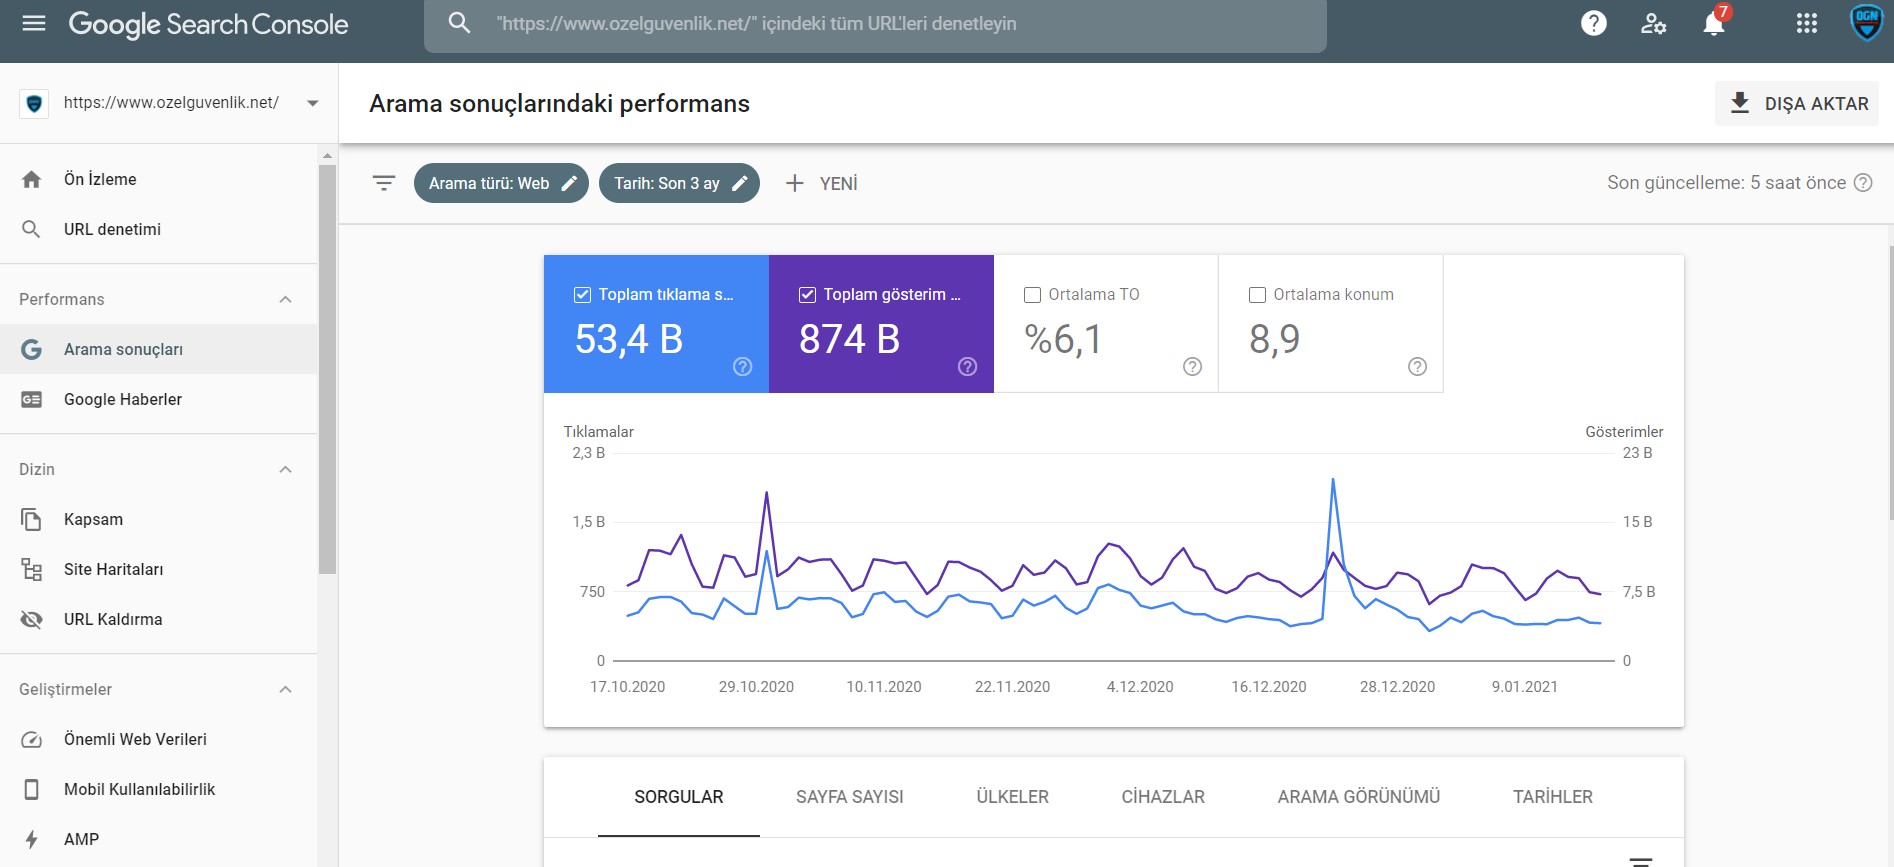Click the 53,4 B total clicks value
Image resolution: width=1894 pixels, height=867 pixels.
629,340
